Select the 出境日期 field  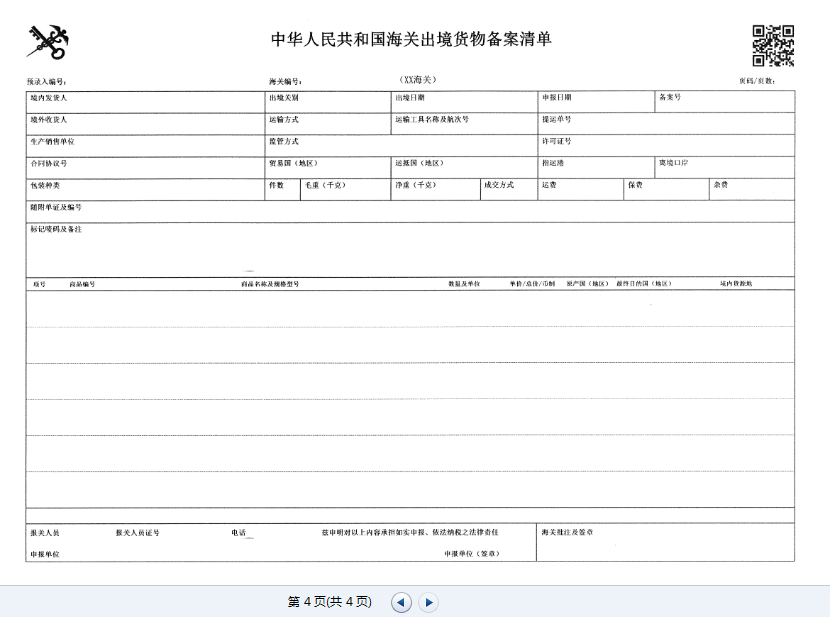[464, 102]
